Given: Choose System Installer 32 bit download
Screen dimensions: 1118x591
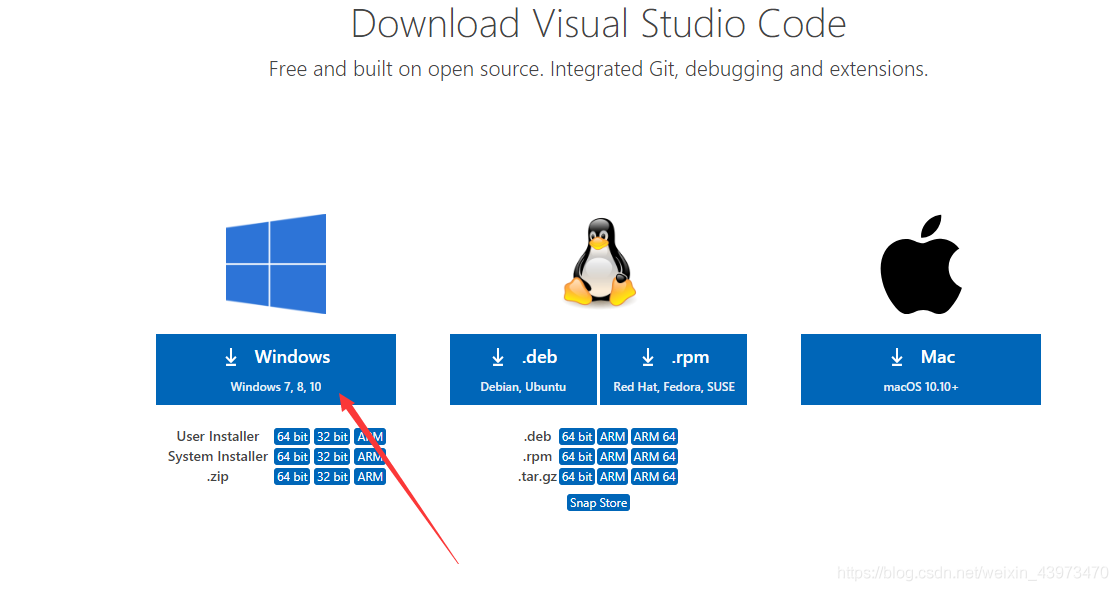Looking at the screenshot, I should pyautogui.click(x=332, y=456).
